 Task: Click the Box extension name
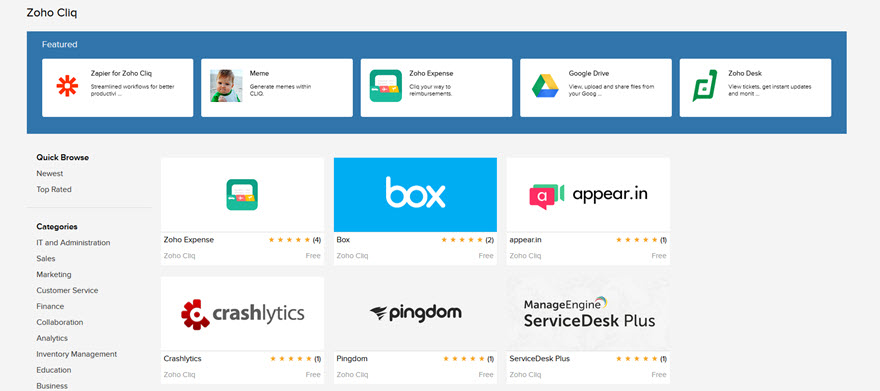click(x=343, y=240)
